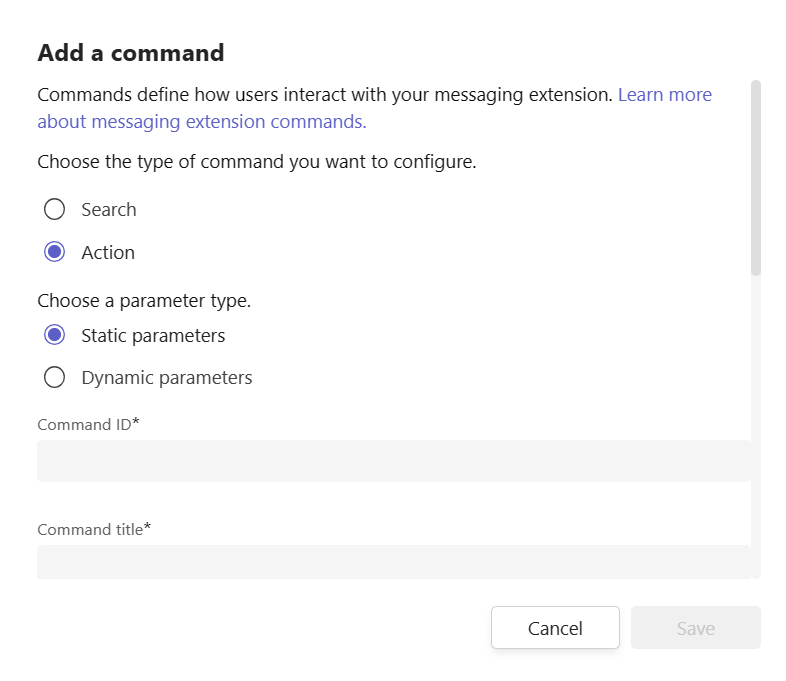
Task: Click the 'Command ID*' label
Action: [x=88, y=424]
